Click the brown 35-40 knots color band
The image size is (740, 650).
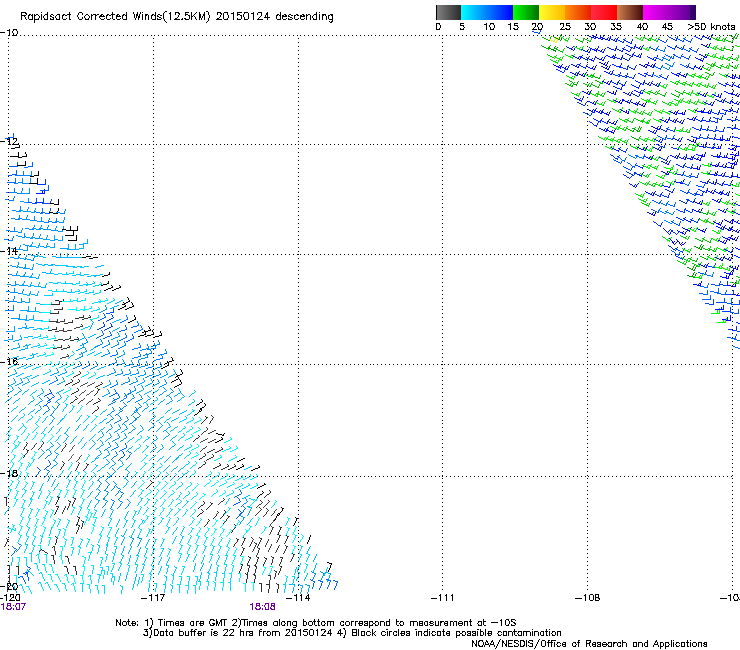(630, 12)
